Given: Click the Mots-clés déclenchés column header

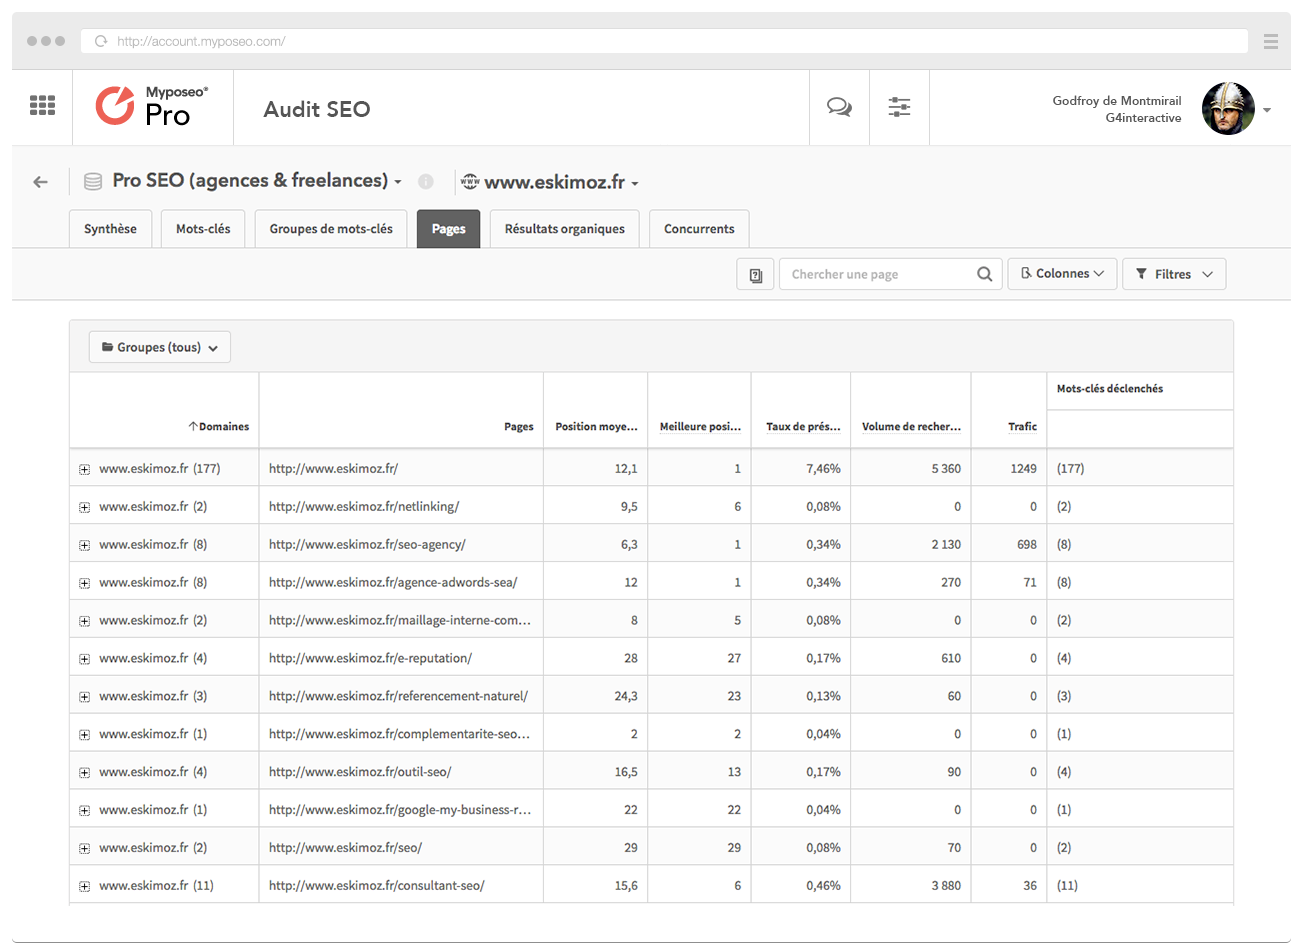Looking at the screenshot, I should click(x=1110, y=389).
